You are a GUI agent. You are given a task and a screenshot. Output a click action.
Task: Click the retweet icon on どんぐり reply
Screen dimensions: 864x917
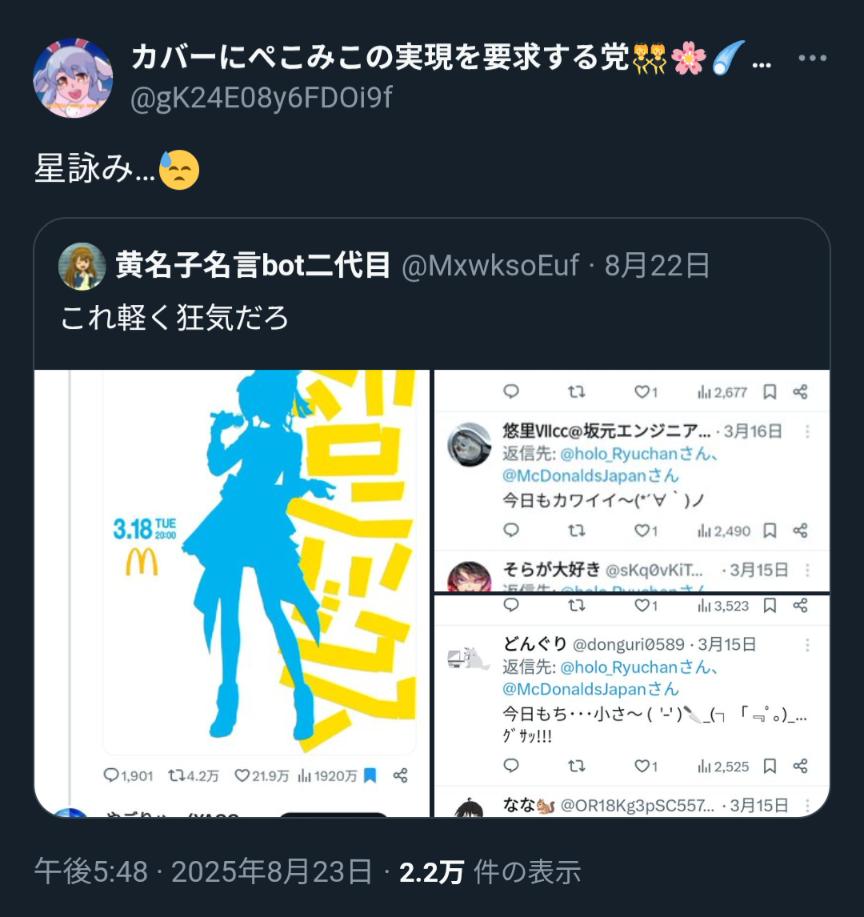(577, 766)
